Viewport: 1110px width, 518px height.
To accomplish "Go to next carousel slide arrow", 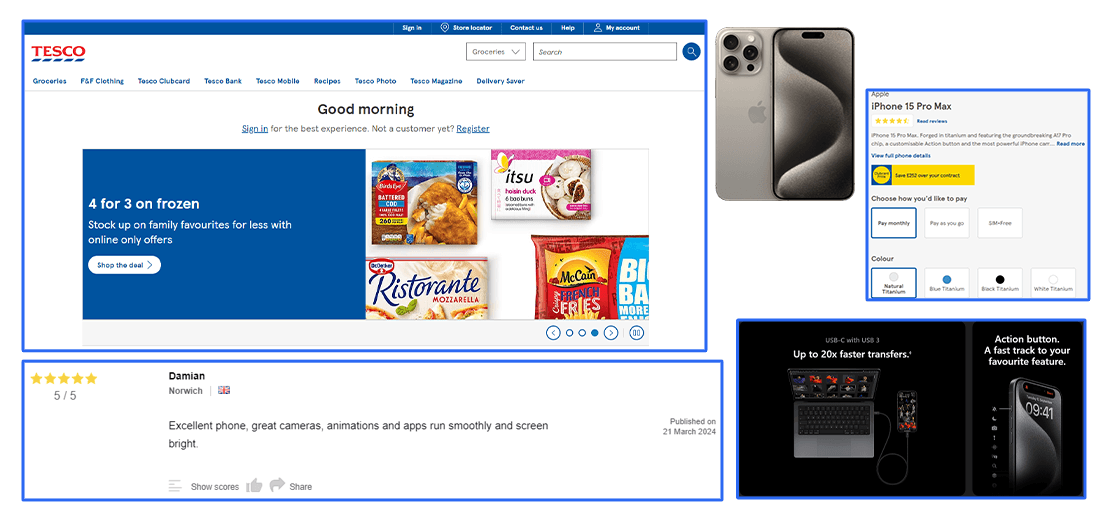I will [611, 333].
